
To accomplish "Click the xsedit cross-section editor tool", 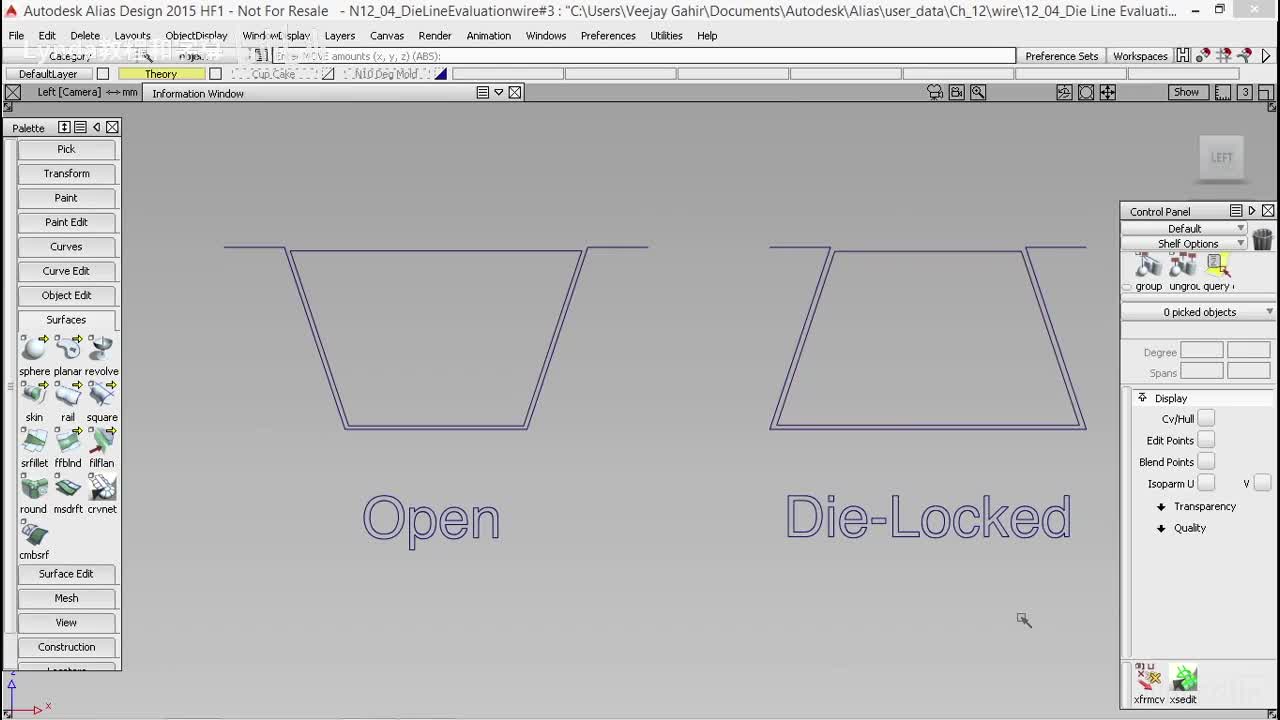I will [x=1184, y=677].
